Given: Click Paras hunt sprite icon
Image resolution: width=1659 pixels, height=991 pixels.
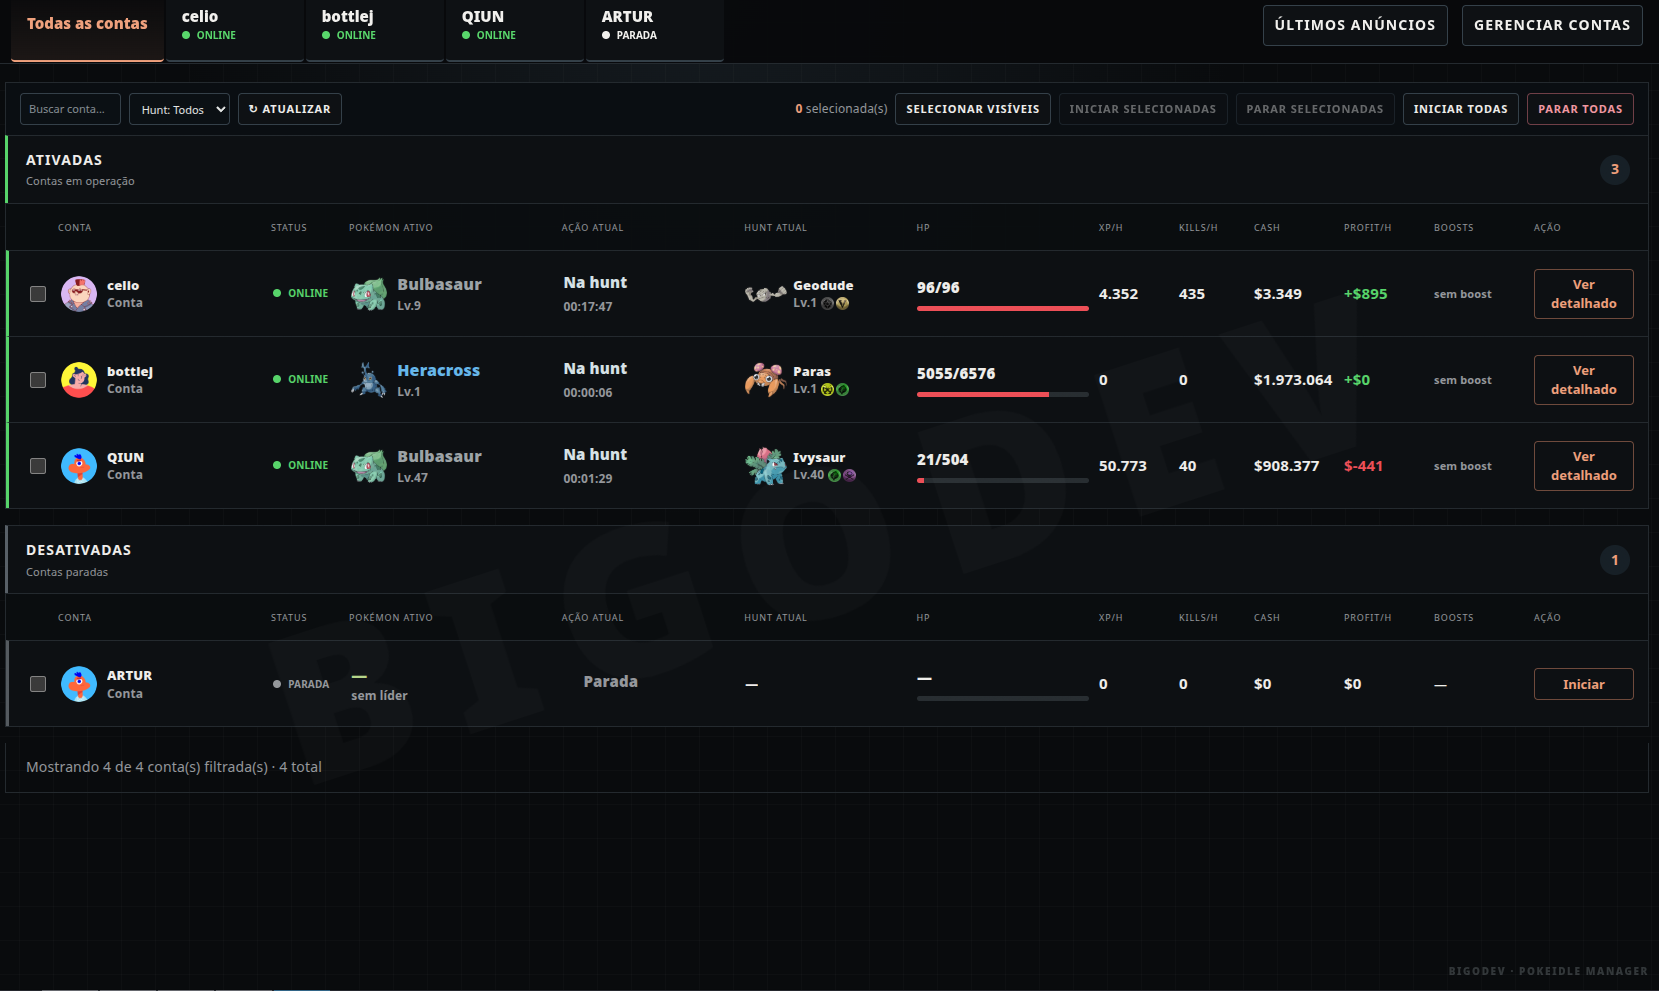Looking at the screenshot, I should click(765, 380).
